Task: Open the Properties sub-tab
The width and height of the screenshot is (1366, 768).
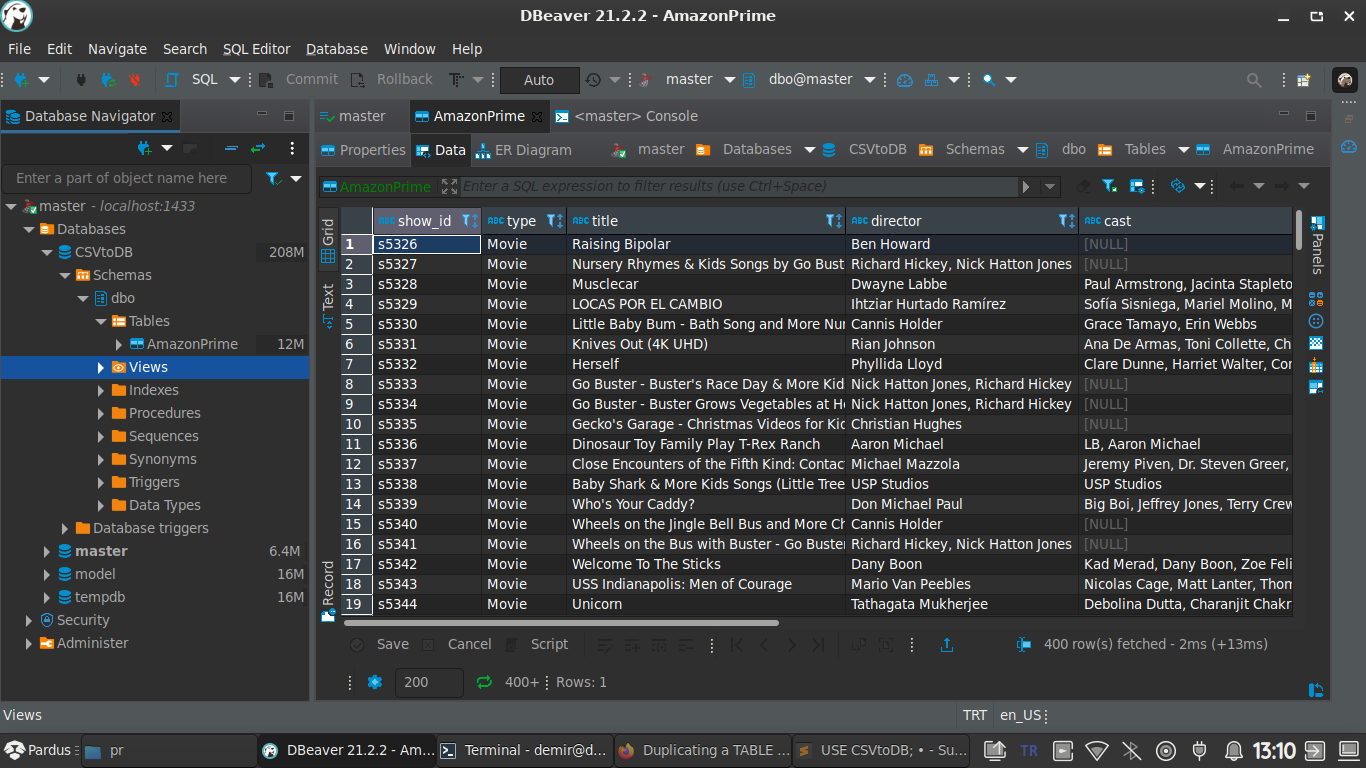Action: (362, 150)
